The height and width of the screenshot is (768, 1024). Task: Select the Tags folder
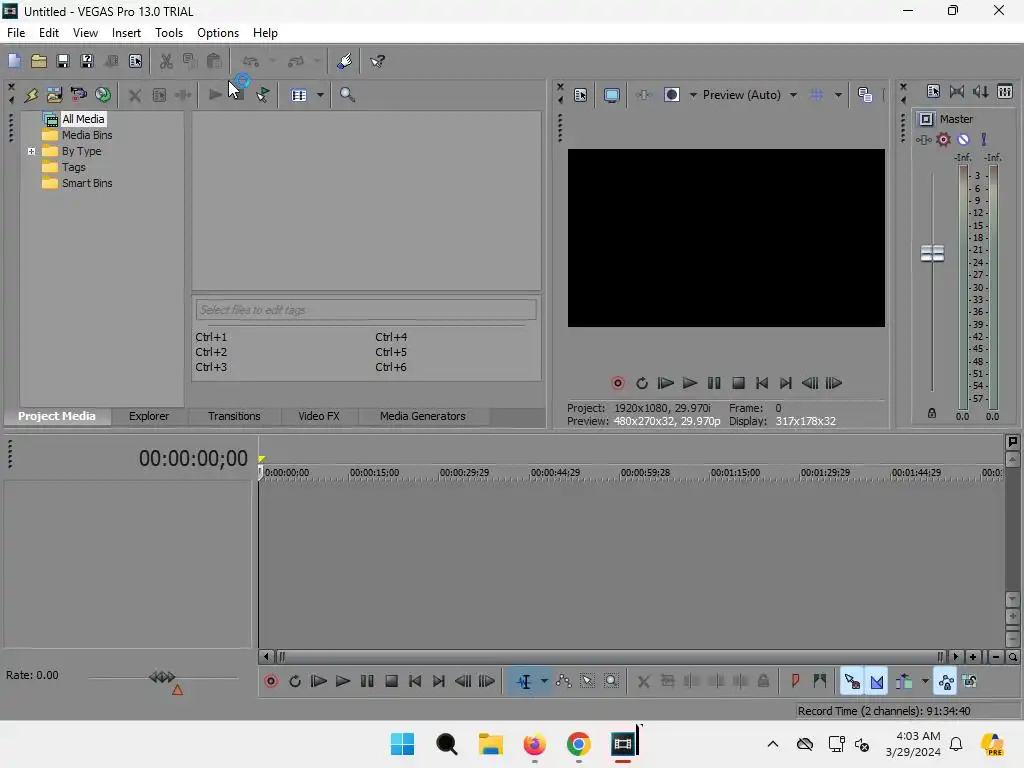pos(73,167)
